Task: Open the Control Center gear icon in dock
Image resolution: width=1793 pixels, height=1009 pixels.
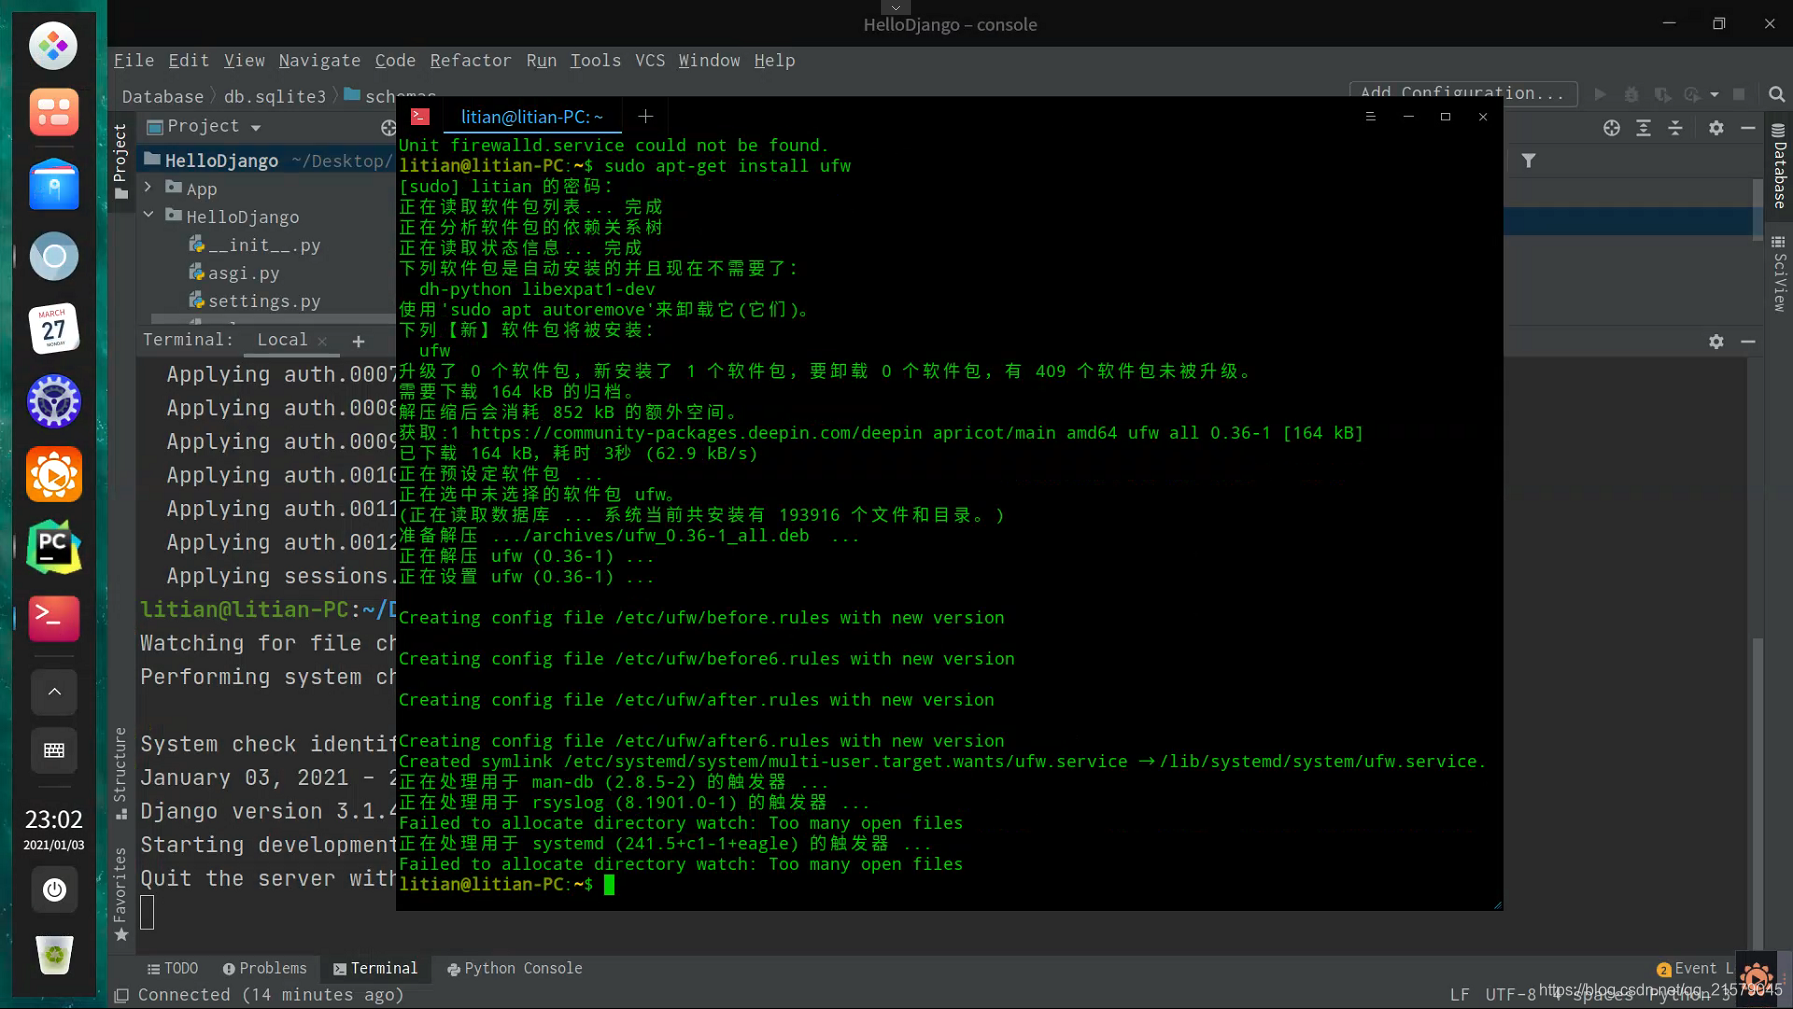Action: (x=53, y=402)
